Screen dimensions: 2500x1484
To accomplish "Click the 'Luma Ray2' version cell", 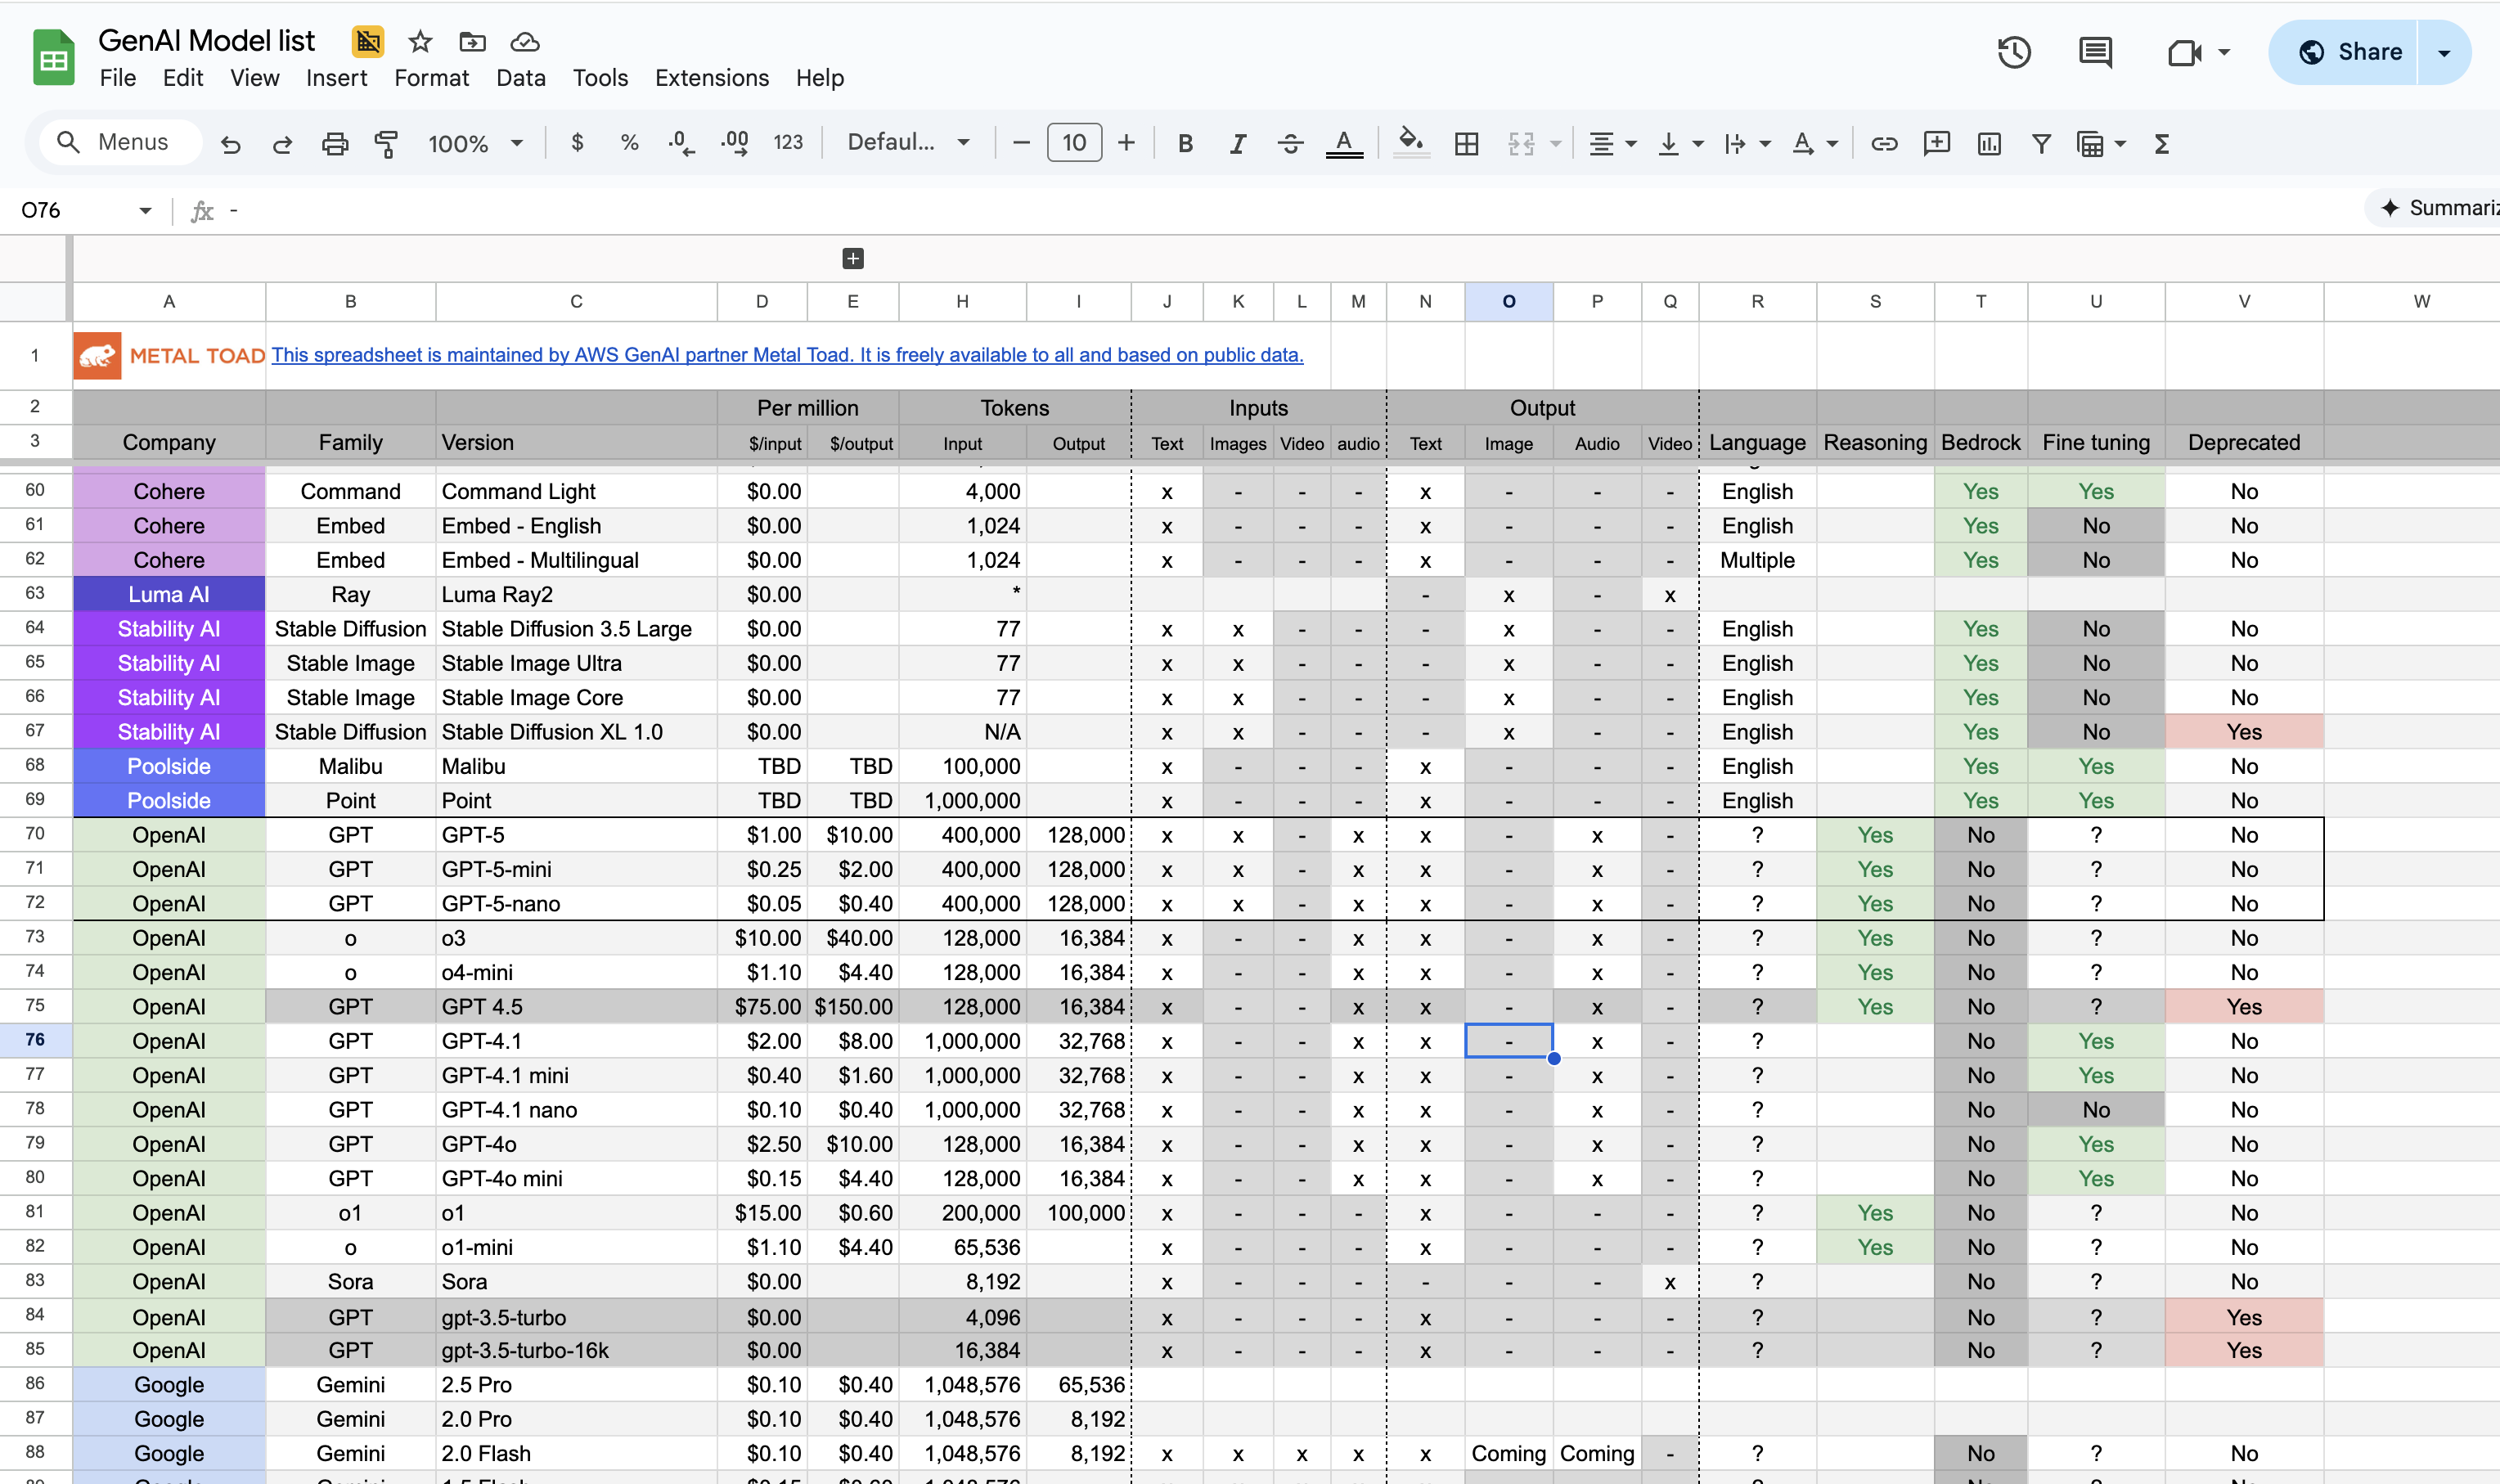I will (x=576, y=594).
